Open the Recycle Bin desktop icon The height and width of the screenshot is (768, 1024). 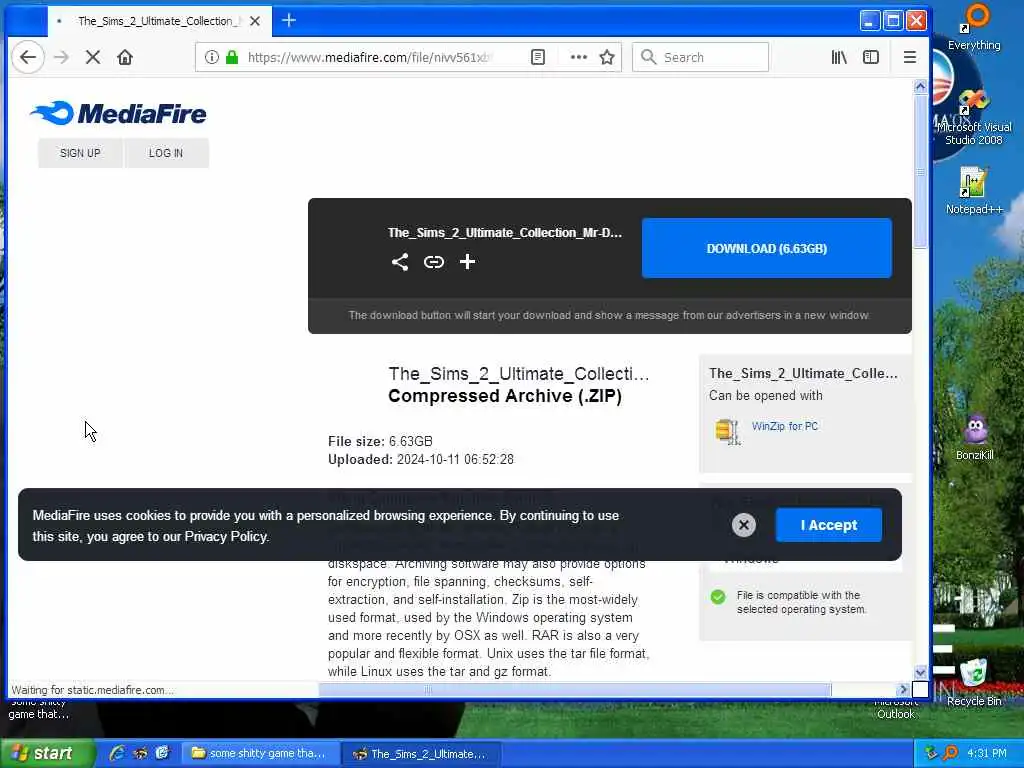click(974, 682)
